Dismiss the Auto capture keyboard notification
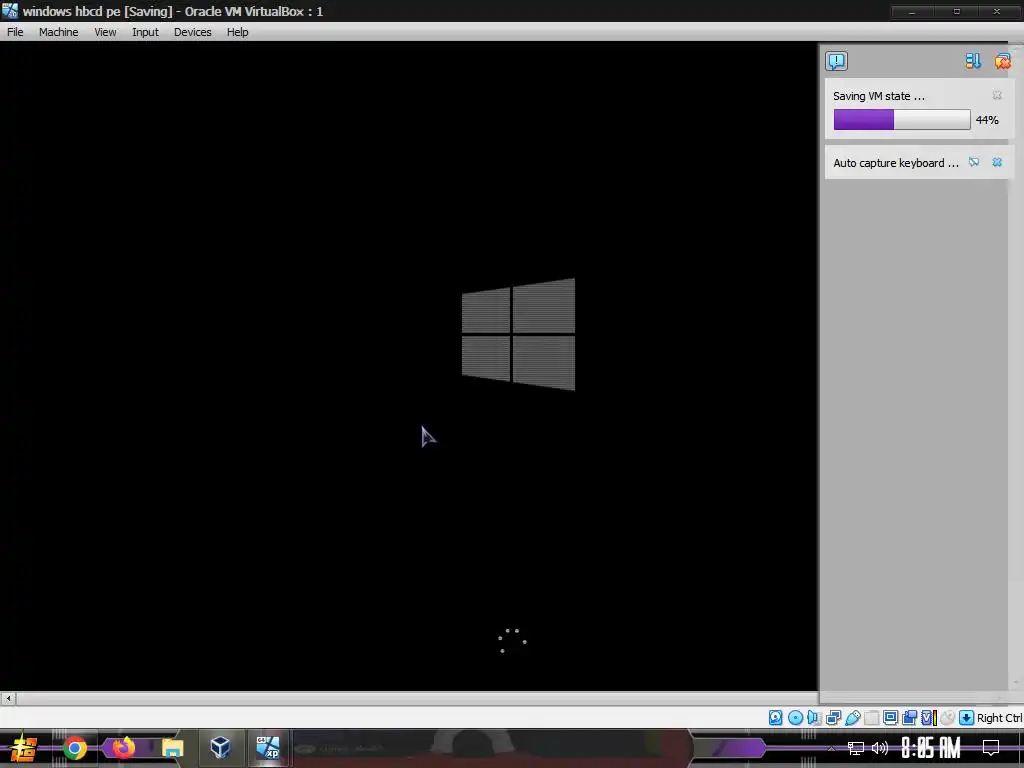1024x768 pixels. pyautogui.click(x=997, y=163)
